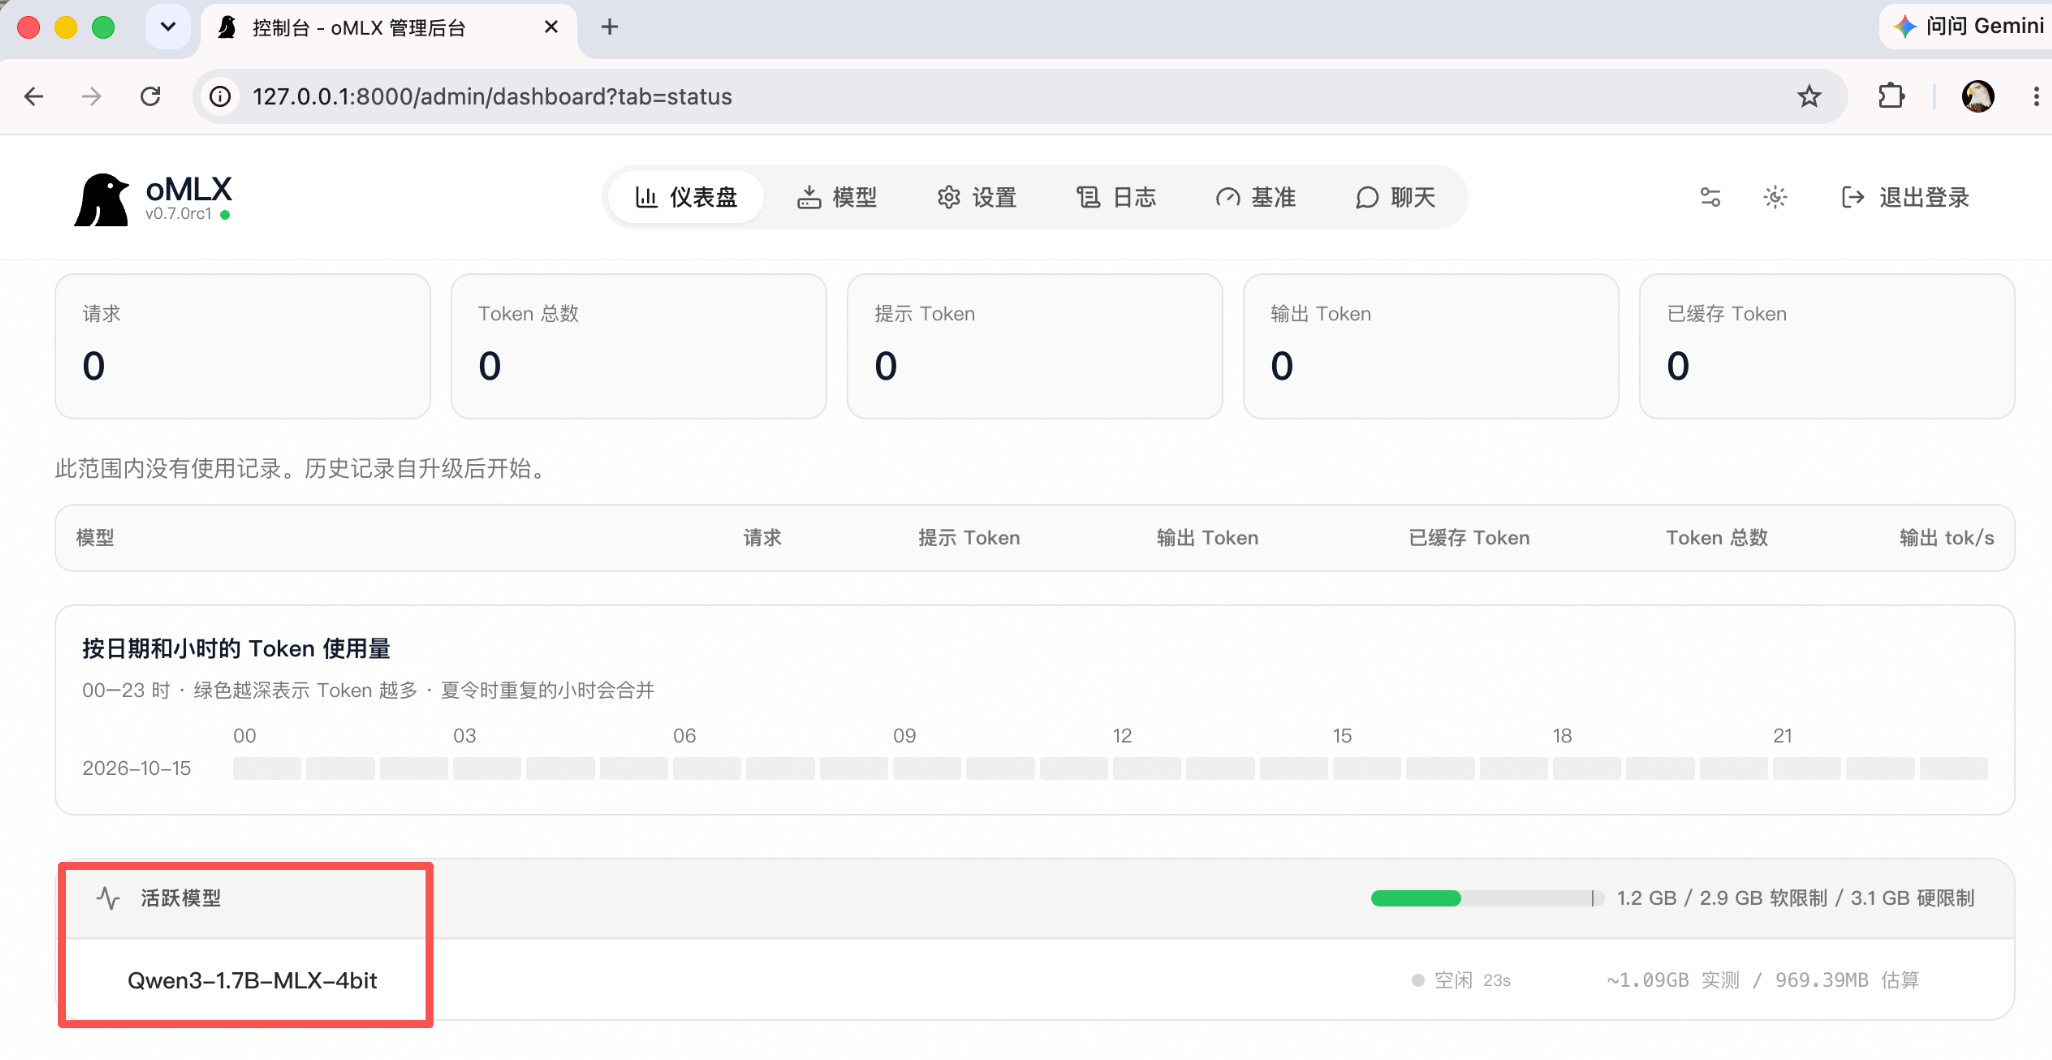Click the browser forward arrow

coord(92,96)
